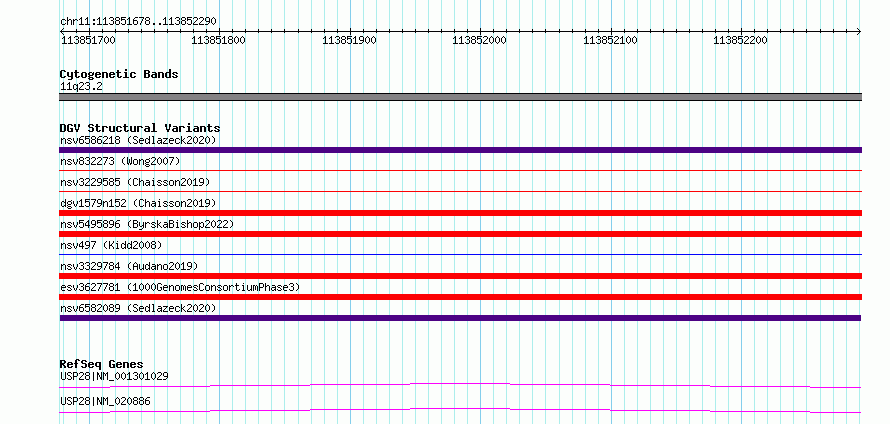Viewport: 890px width, 424px height.
Task: Open nsv497 (Kidd2008) variant label
Action: pyautogui.click(x=111, y=245)
